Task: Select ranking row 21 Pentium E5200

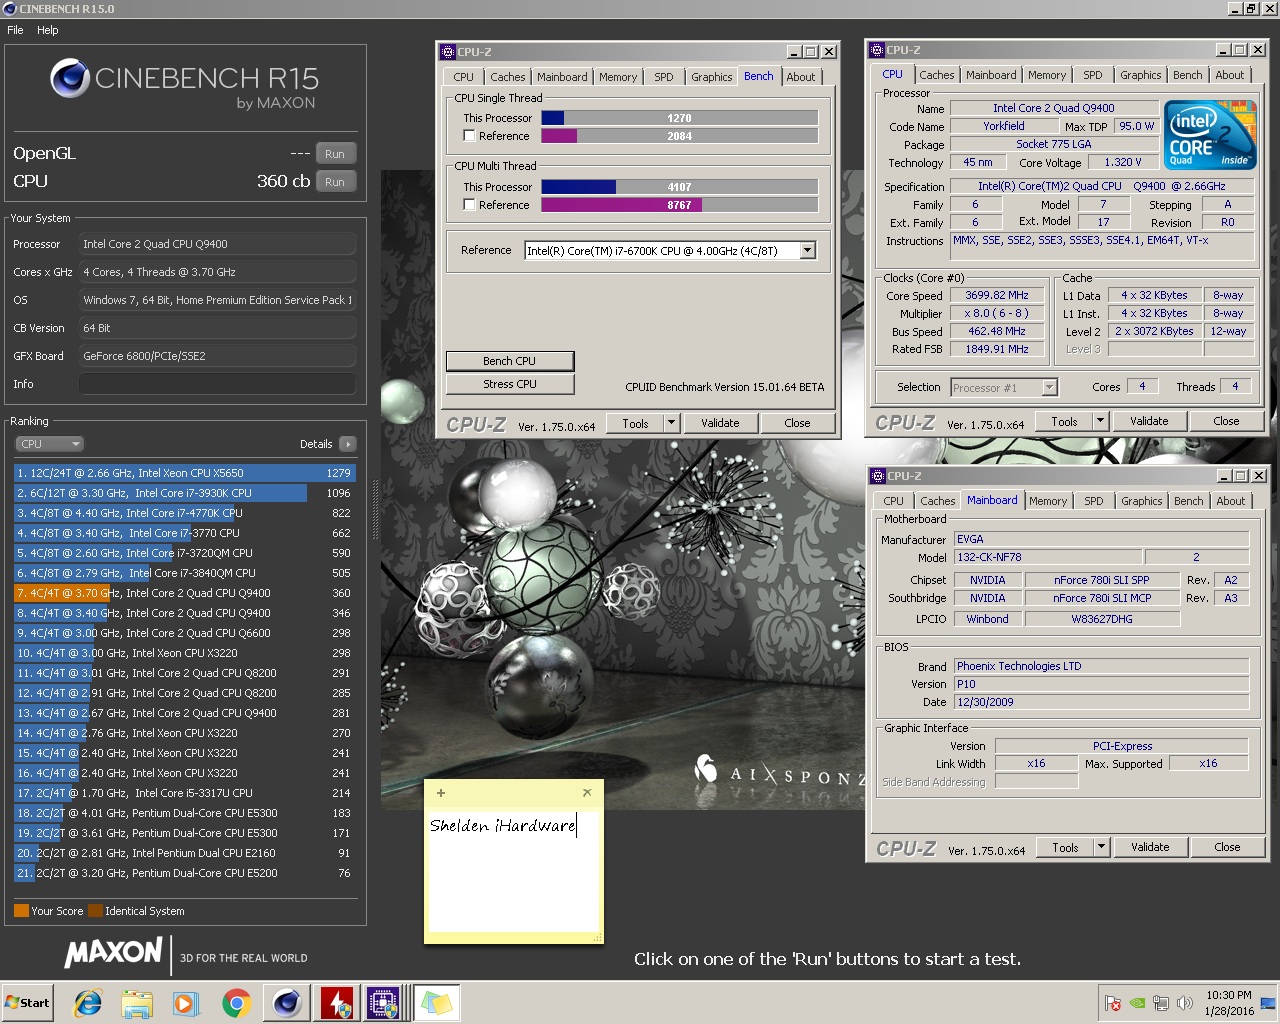Action: click(184, 873)
